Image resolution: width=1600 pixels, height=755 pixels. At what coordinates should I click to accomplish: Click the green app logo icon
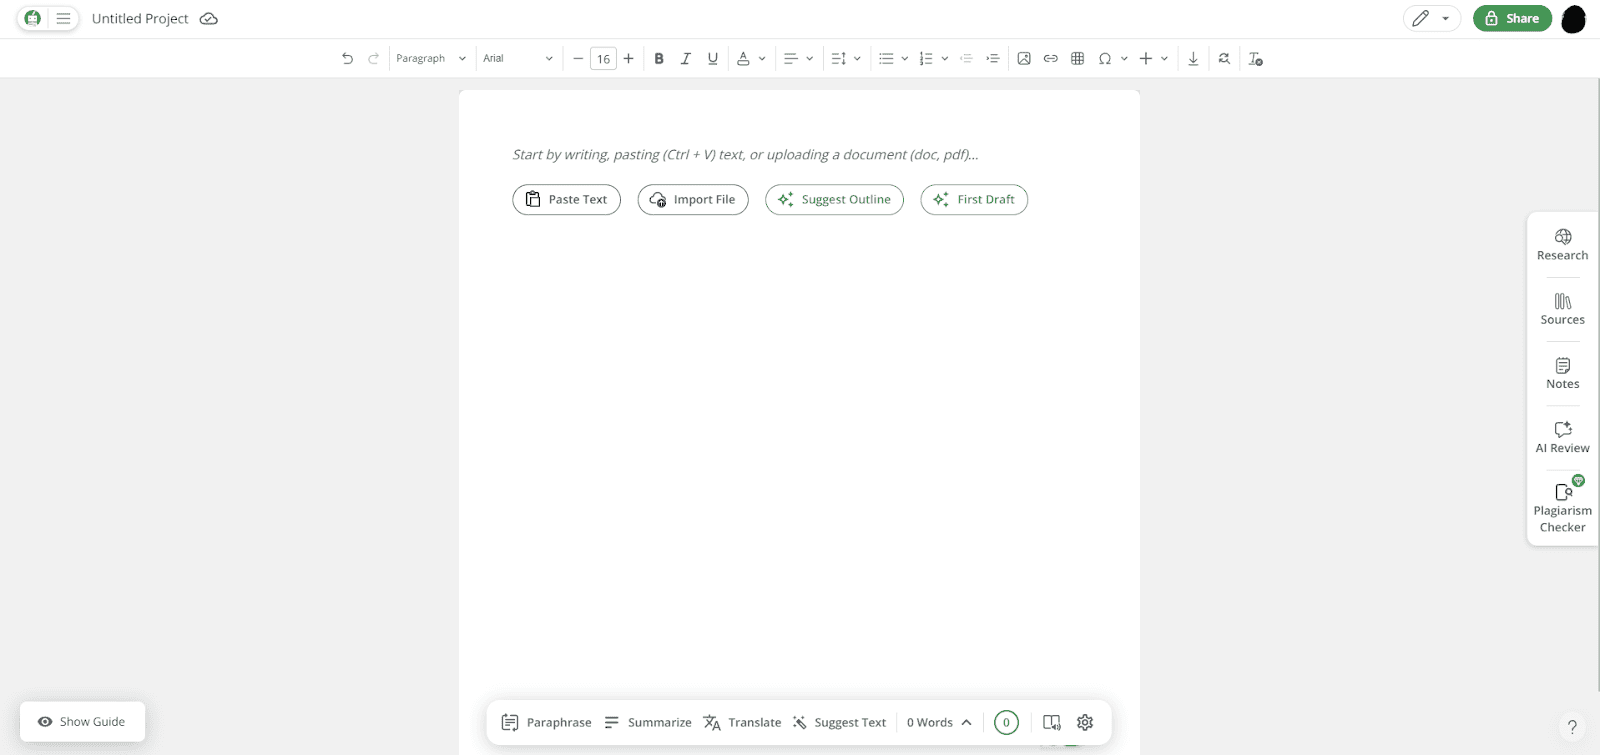(x=33, y=18)
